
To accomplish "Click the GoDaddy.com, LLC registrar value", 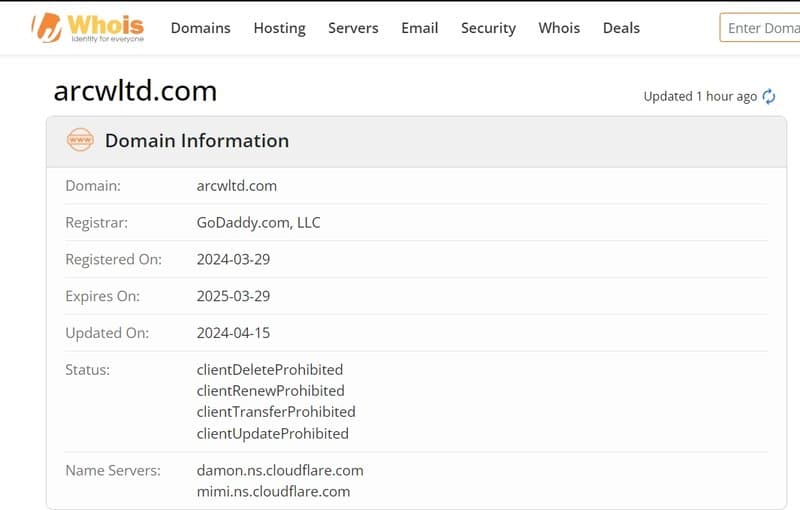I will (x=259, y=223).
